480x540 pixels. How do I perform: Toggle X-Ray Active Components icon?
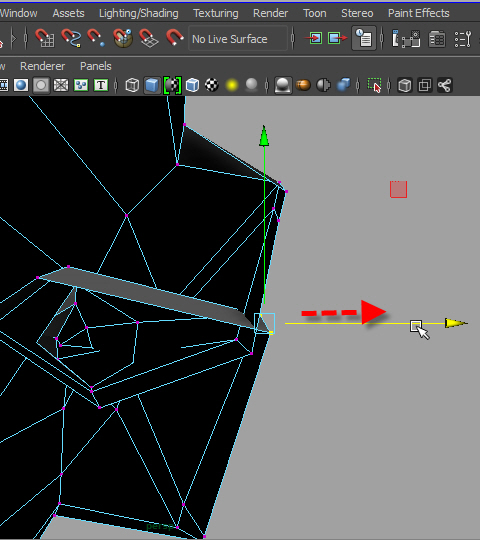pos(425,85)
